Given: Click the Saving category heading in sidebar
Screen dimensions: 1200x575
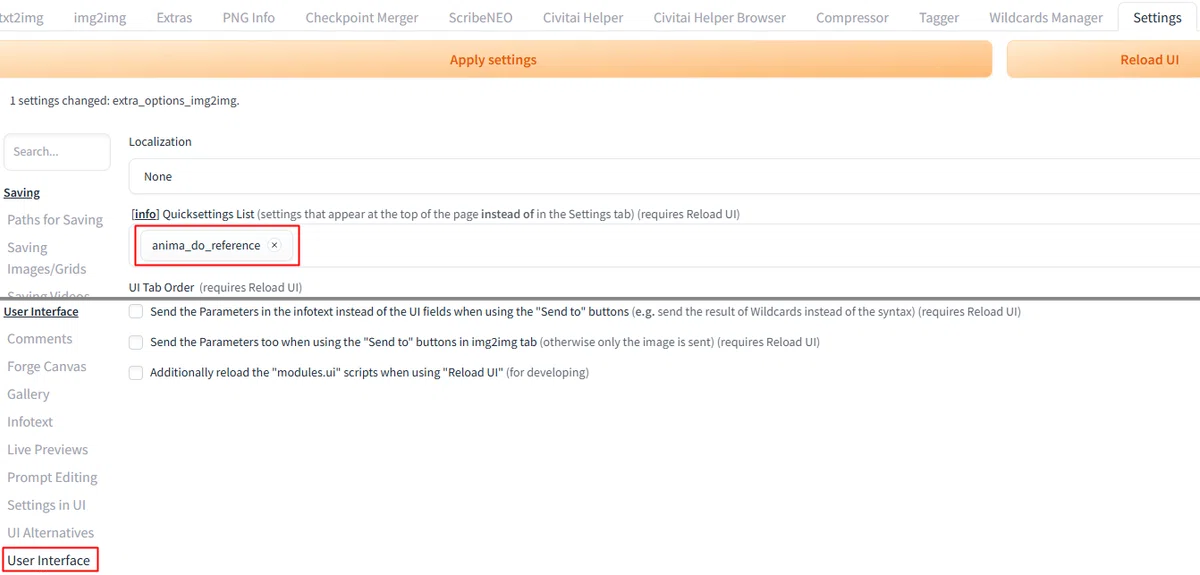Looking at the screenshot, I should click(x=22, y=193).
